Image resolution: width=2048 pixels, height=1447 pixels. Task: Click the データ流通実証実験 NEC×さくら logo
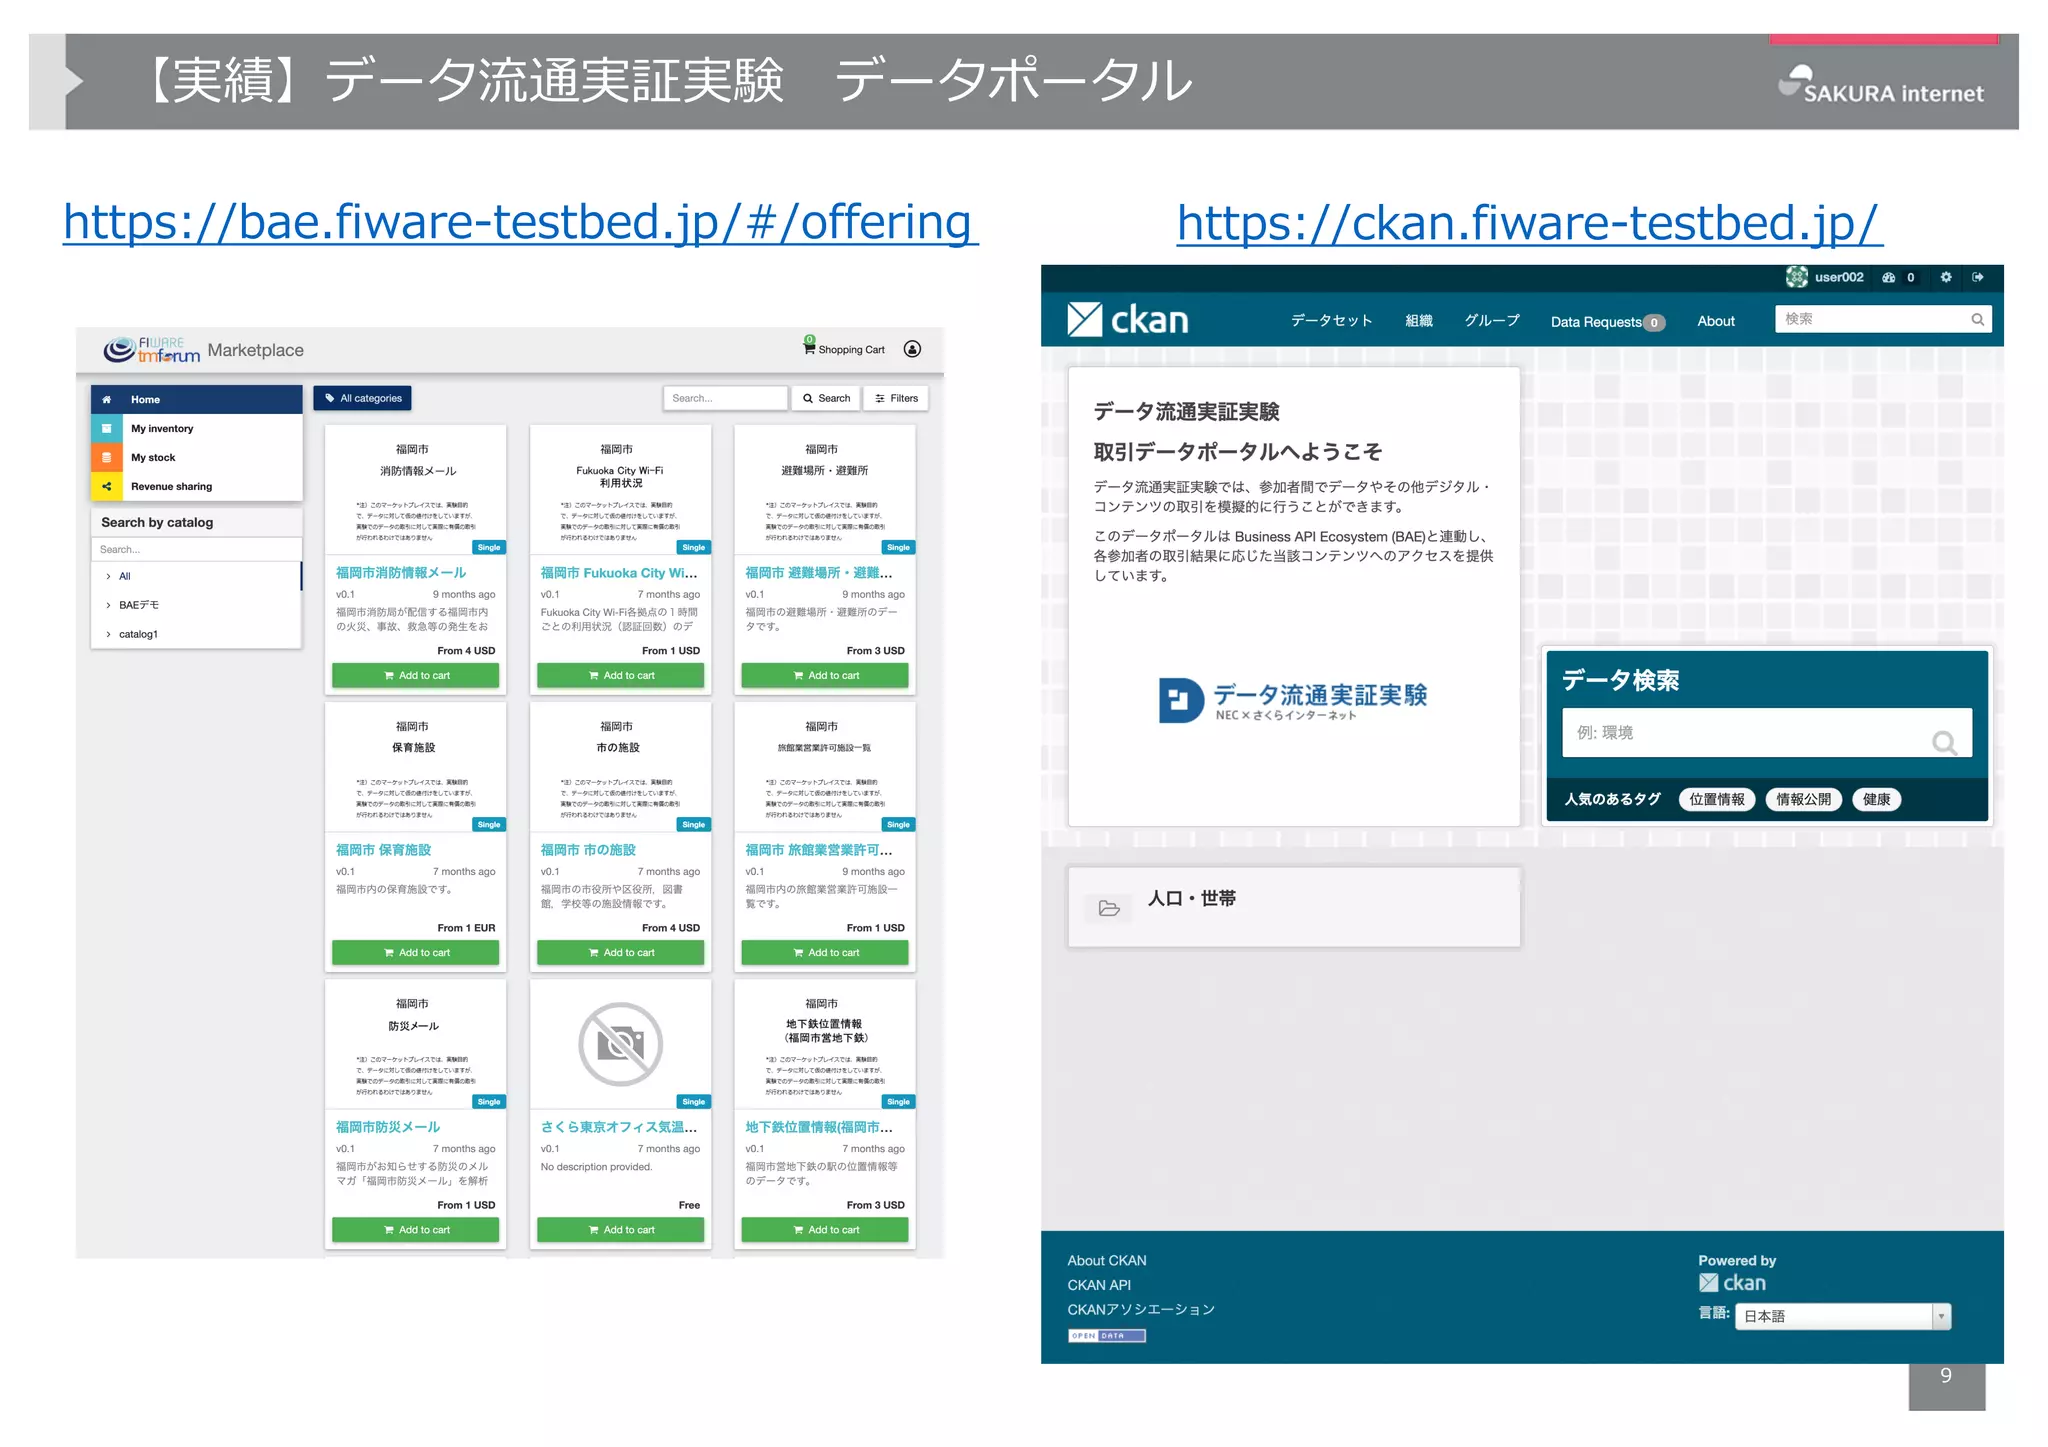tap(1292, 700)
